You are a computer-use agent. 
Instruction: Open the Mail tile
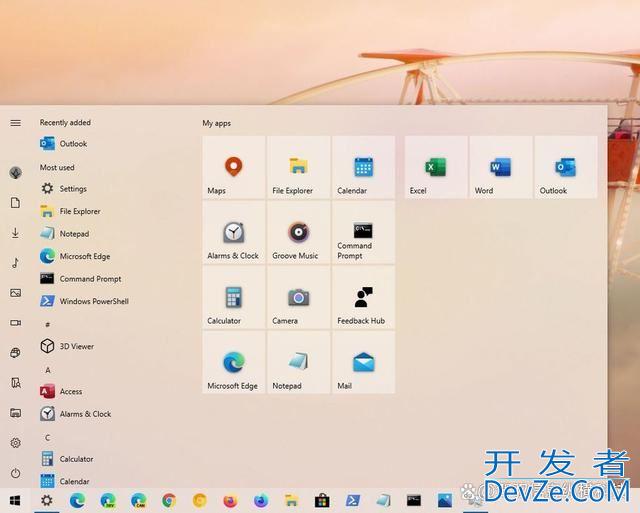tap(364, 362)
